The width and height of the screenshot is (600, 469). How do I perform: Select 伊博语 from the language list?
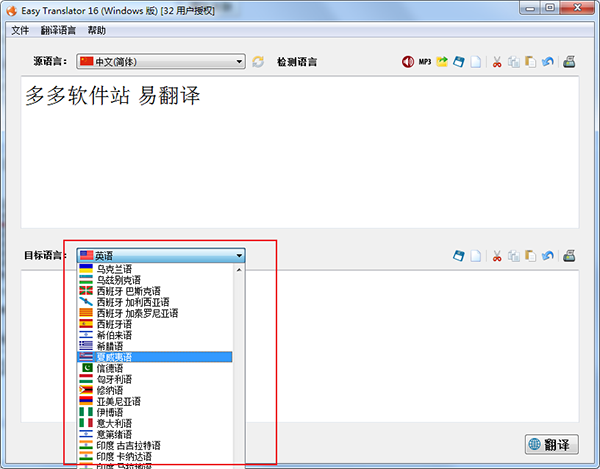point(155,412)
